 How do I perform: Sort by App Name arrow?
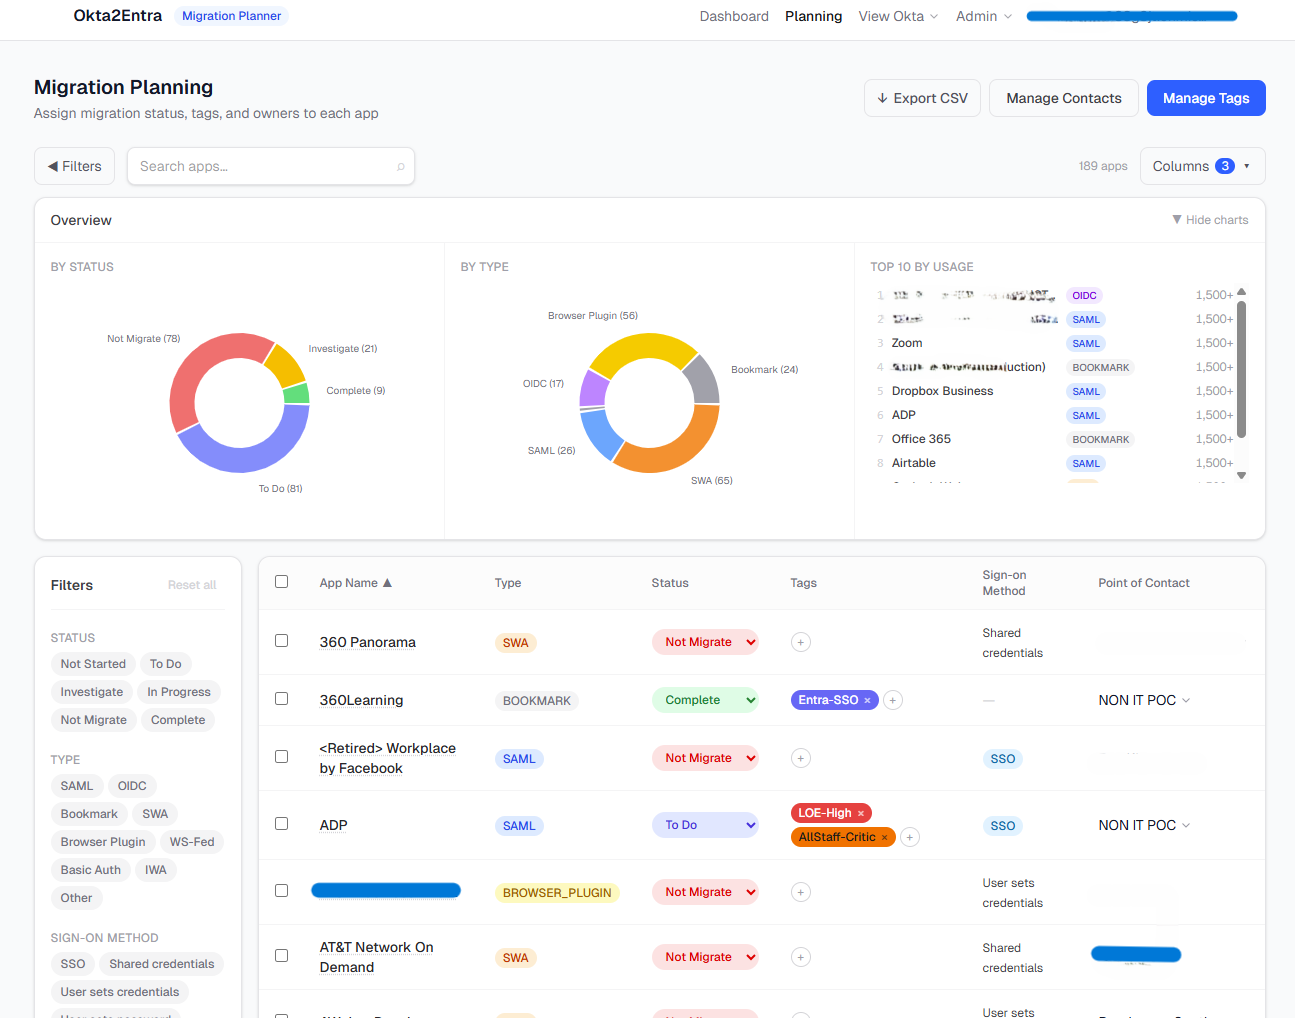tap(387, 583)
